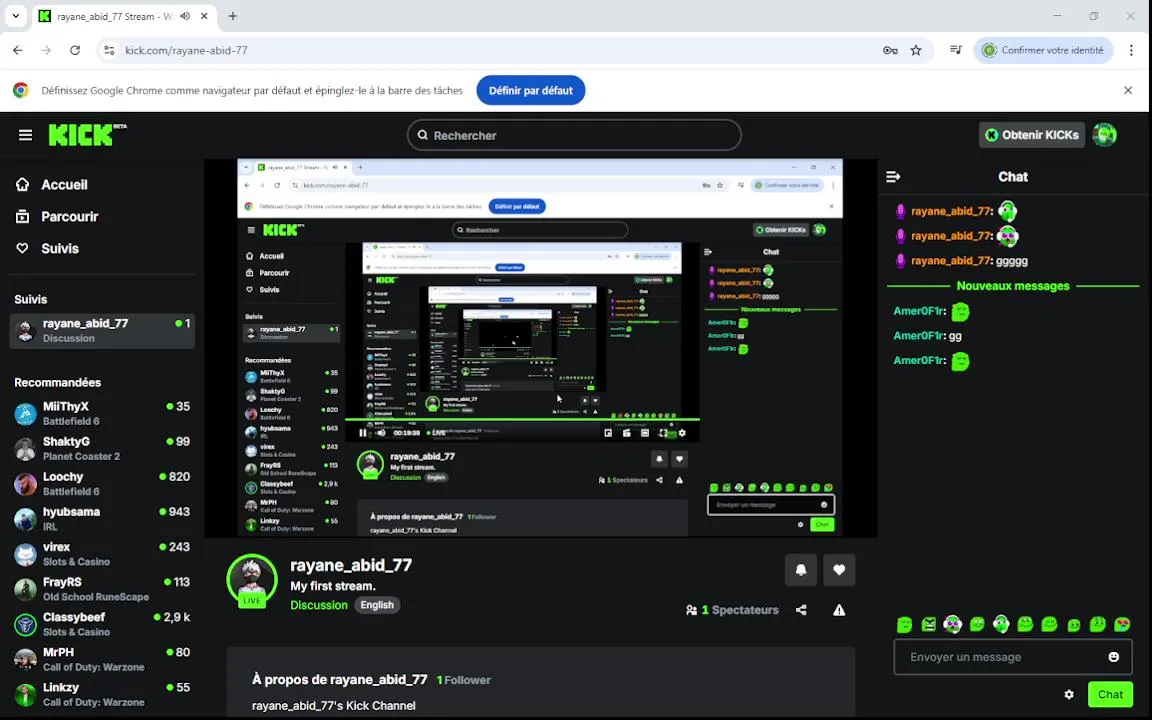Click the 1 Follower count text
Viewport: 1152px width, 720px height.
pos(464,680)
